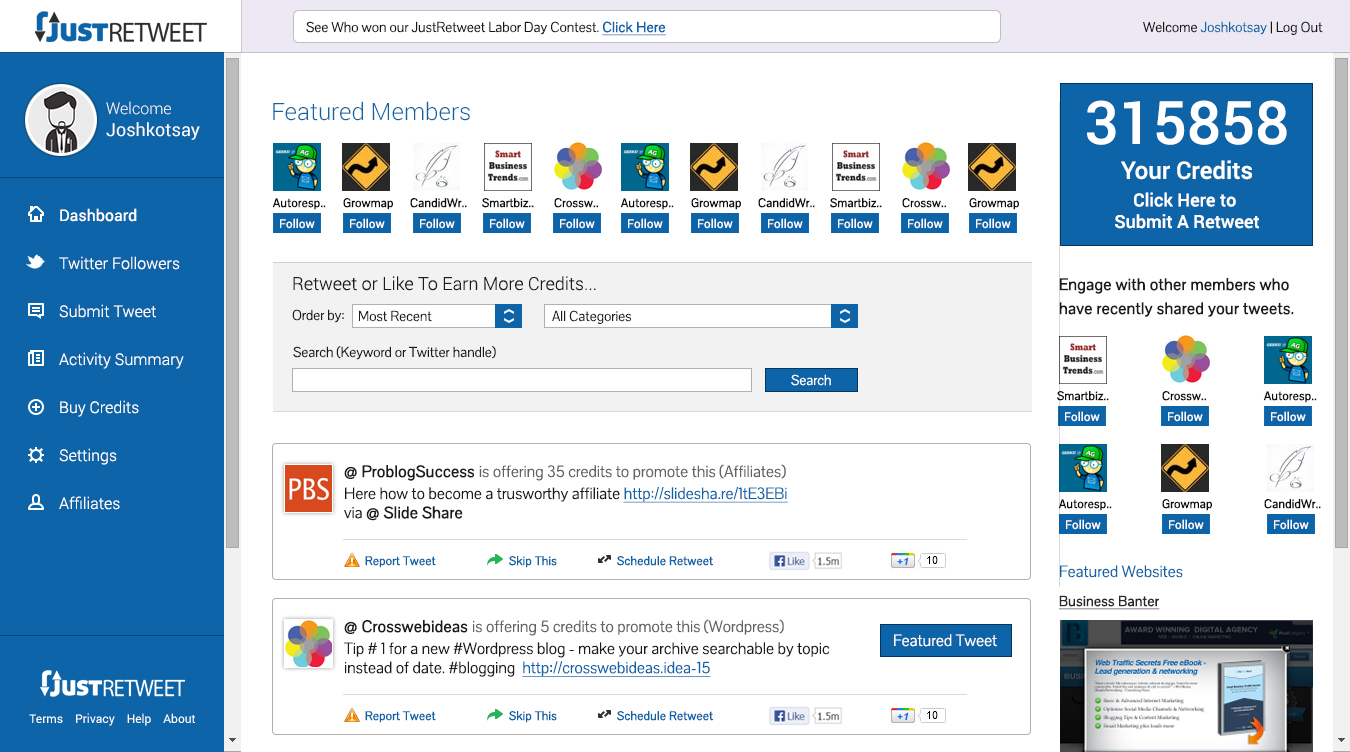This screenshot has width=1350, height=752.
Task: Open the Joshkotsay profile link in header
Action: pyautogui.click(x=1233, y=27)
